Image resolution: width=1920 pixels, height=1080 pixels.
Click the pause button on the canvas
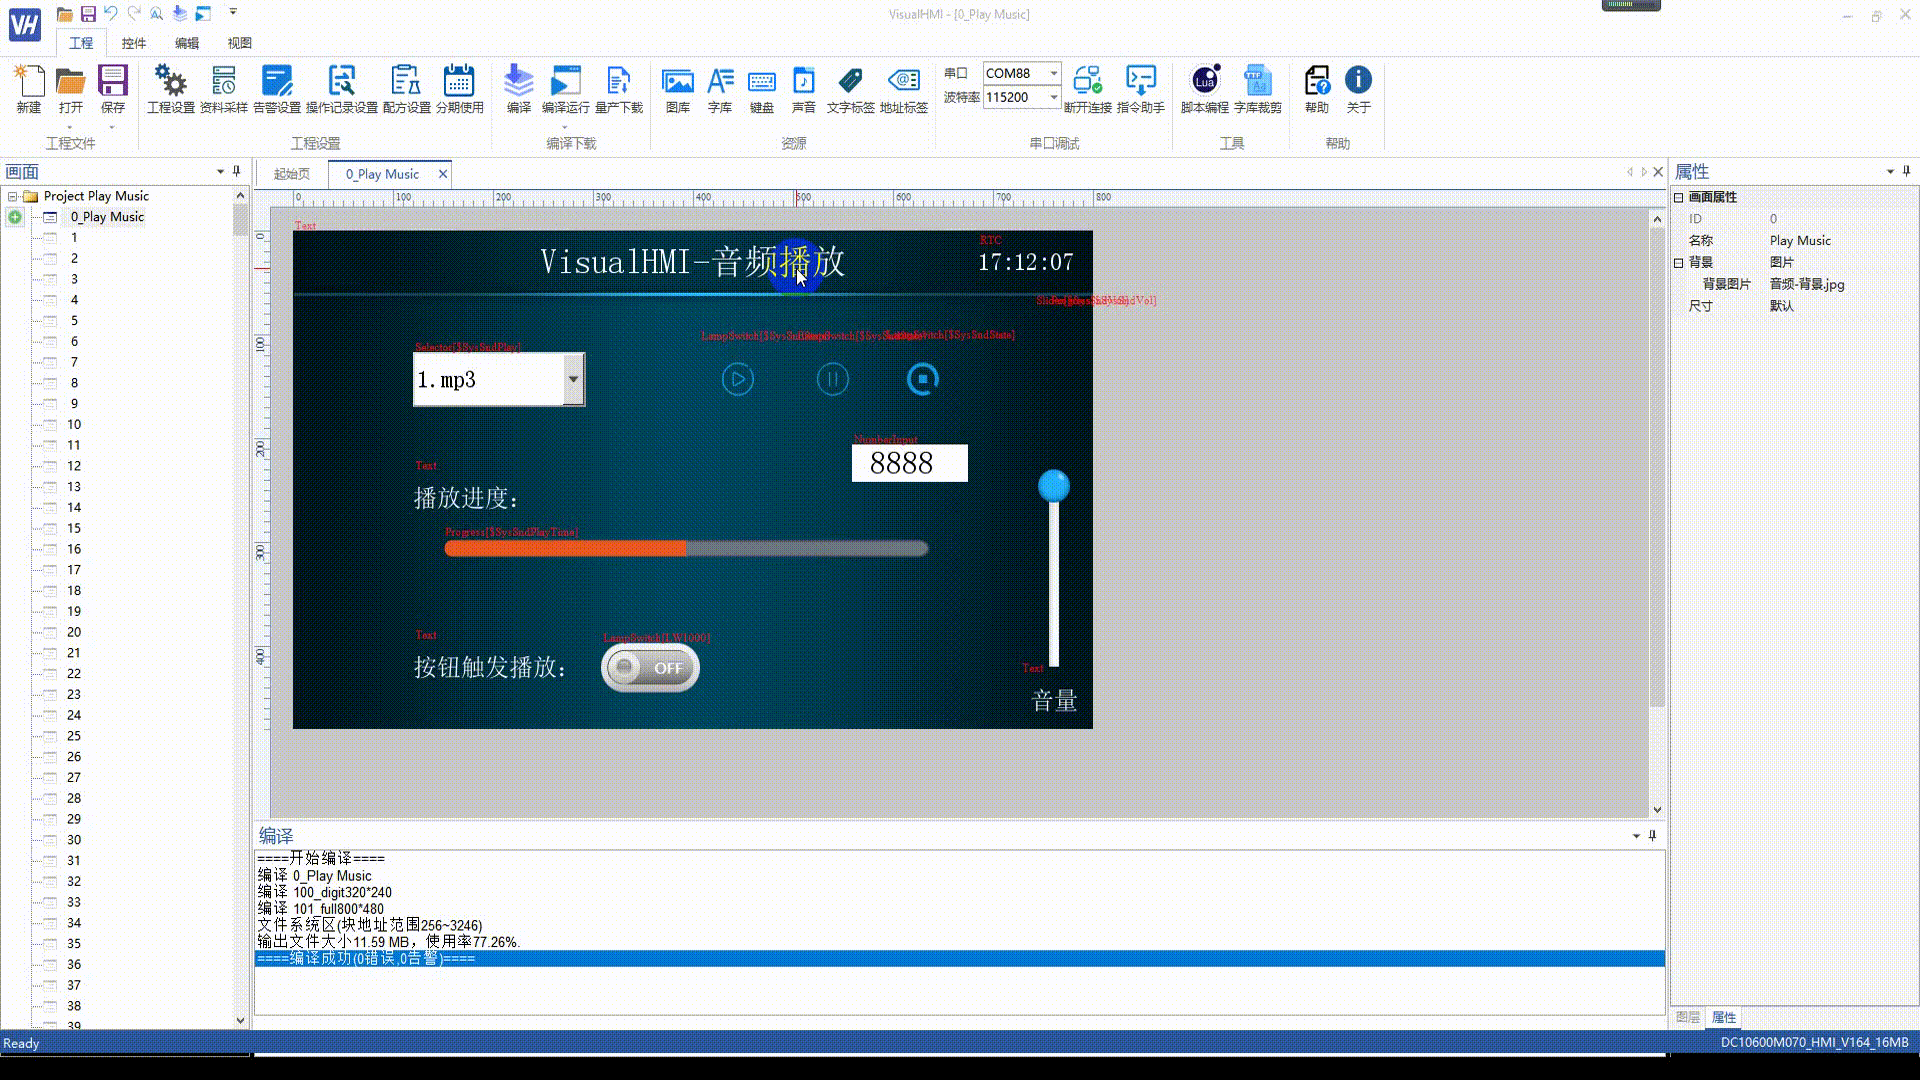[x=832, y=379]
